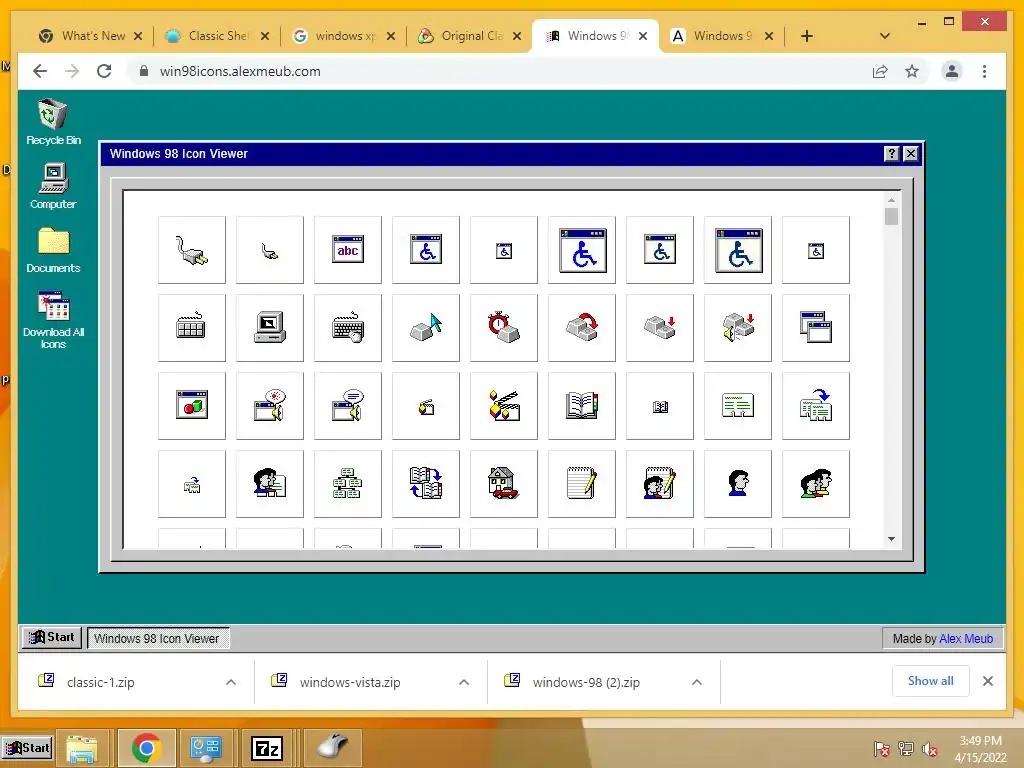
Task: Choose the two overlapping windows icon
Action: [x=816, y=328]
